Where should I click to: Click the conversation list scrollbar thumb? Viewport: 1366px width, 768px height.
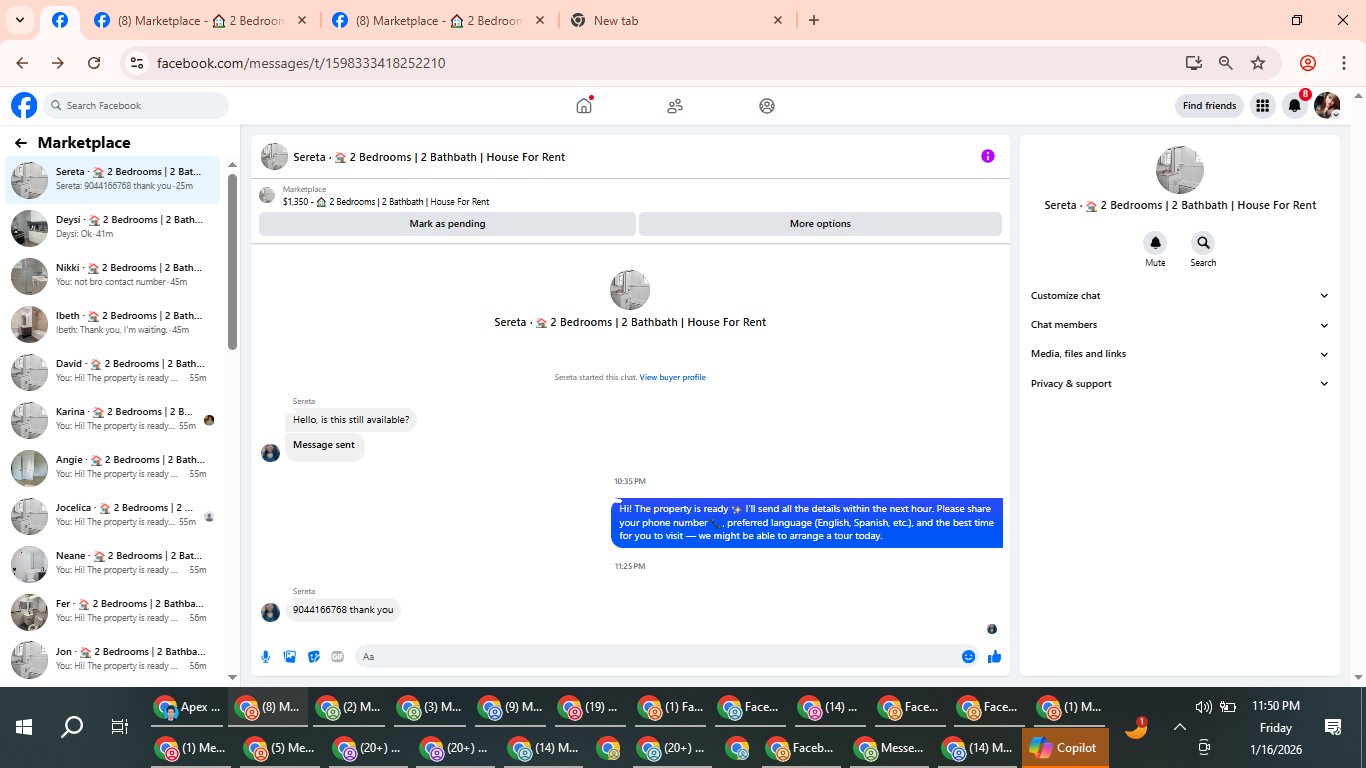click(232, 262)
